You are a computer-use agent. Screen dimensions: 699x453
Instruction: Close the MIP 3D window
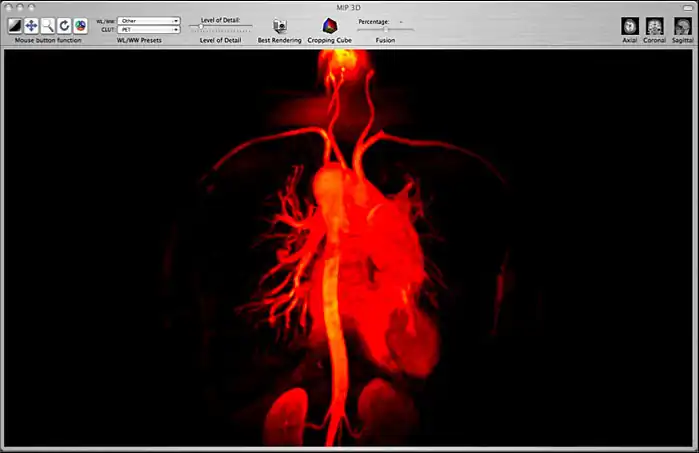click(8, 6)
